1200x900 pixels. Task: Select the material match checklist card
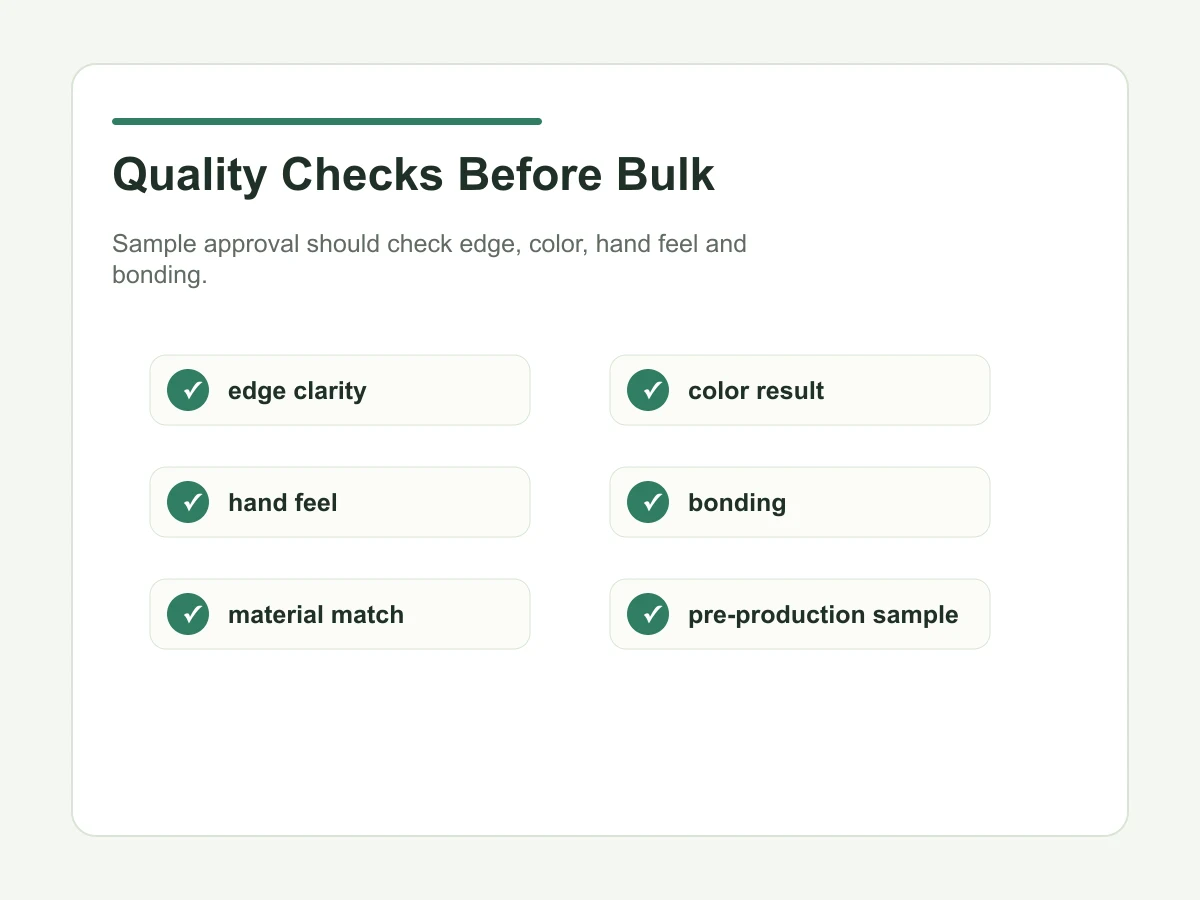click(x=340, y=614)
